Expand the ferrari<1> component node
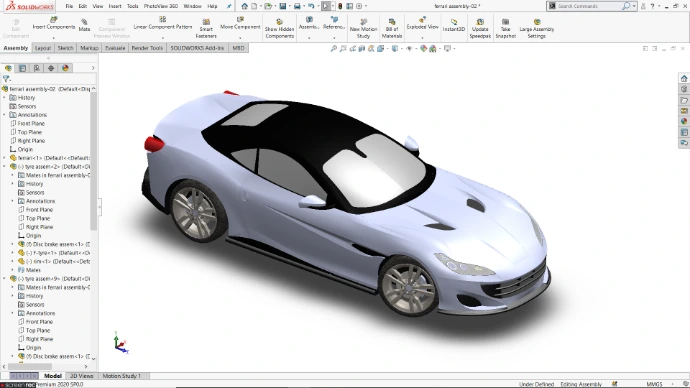Viewport: 690px width, 388px height. [x=5, y=158]
